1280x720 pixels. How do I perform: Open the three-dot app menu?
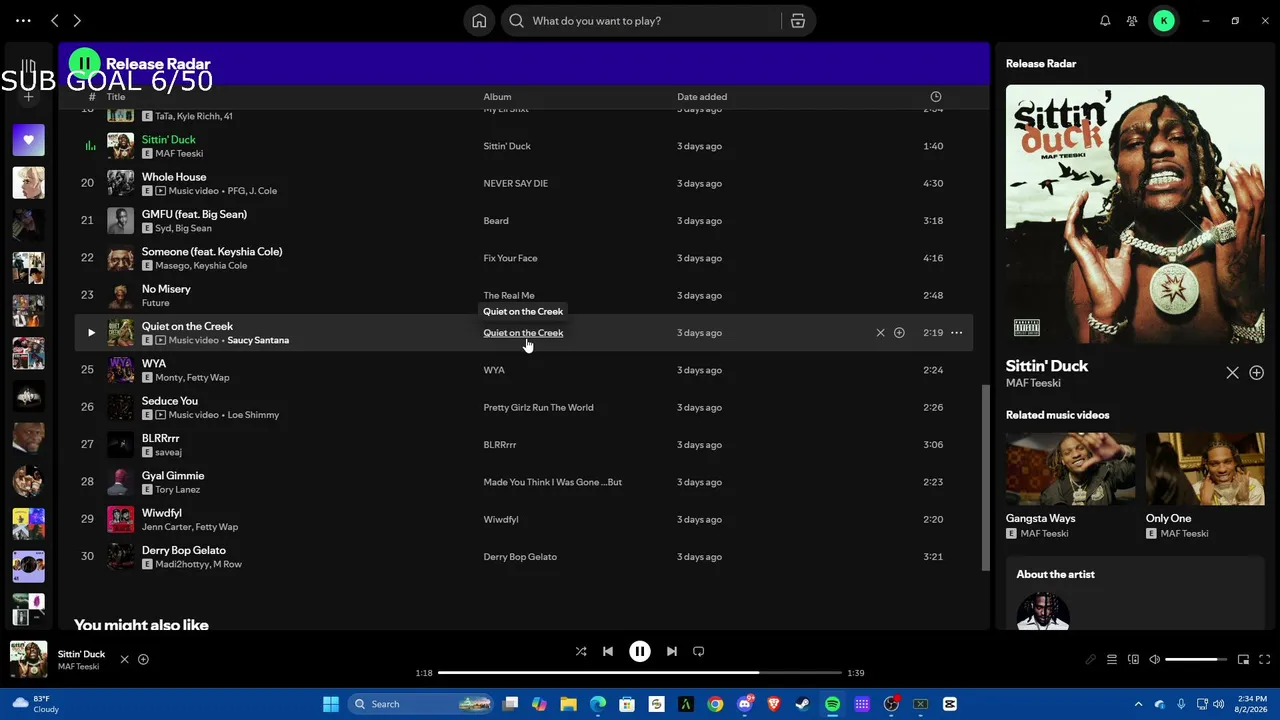click(x=23, y=21)
